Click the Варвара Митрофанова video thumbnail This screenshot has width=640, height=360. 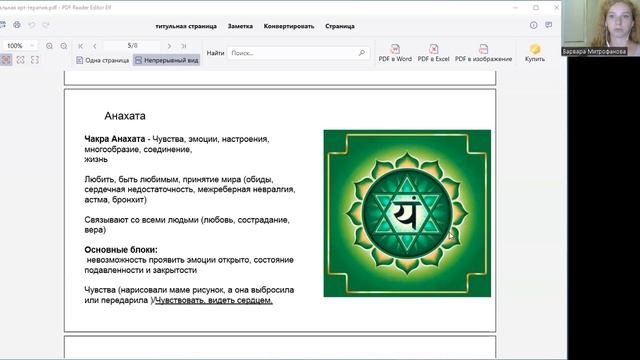tap(600, 28)
